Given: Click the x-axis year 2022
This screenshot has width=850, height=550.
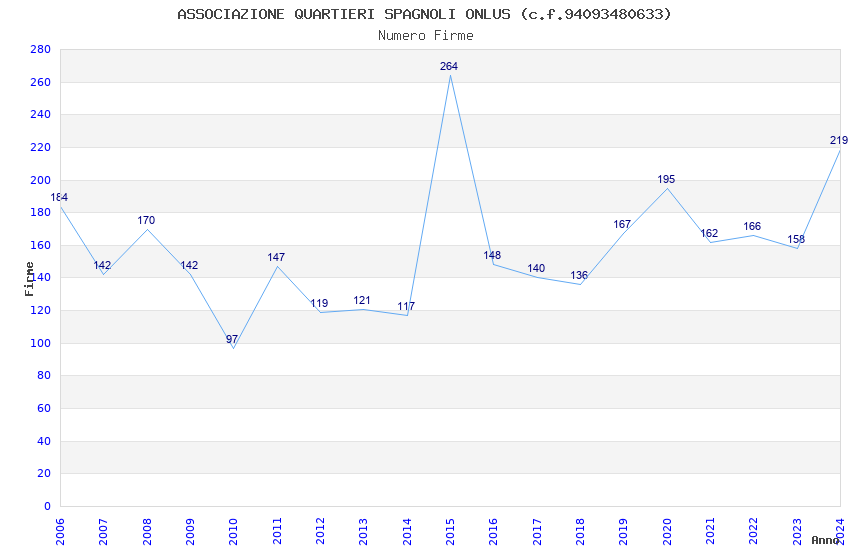Looking at the screenshot, I should (754, 532).
